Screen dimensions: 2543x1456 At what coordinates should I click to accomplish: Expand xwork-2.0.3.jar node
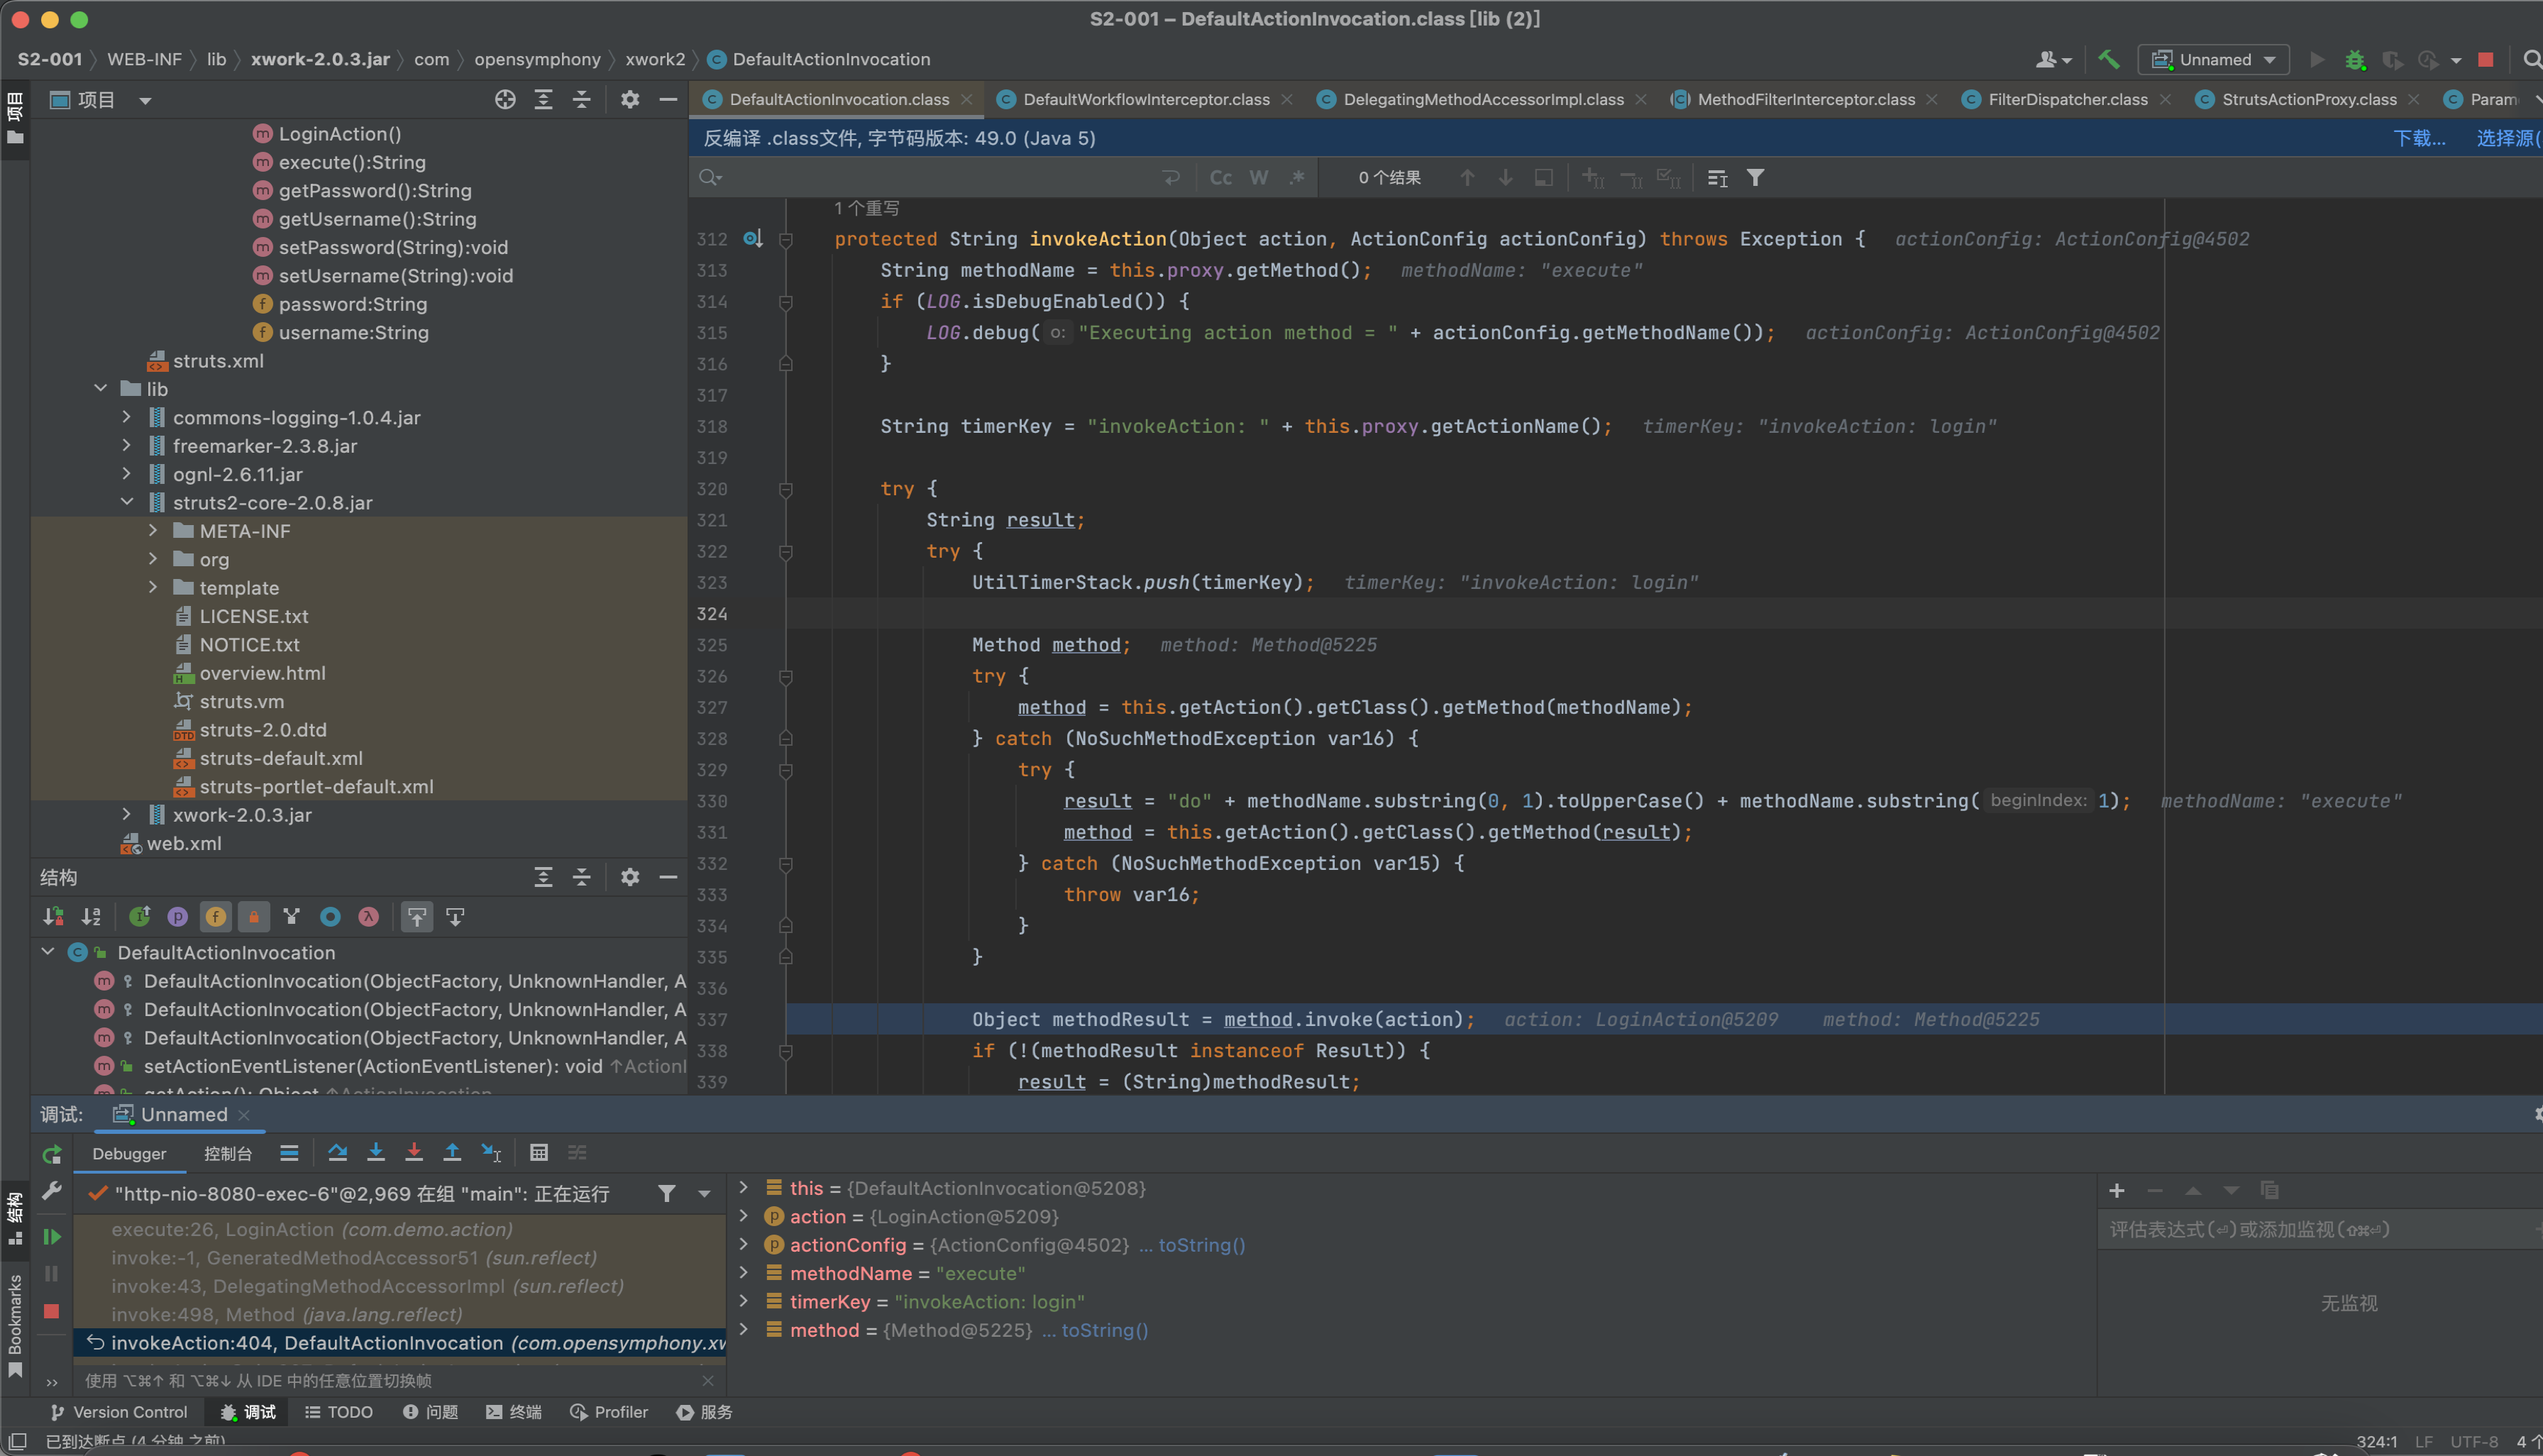point(127,814)
